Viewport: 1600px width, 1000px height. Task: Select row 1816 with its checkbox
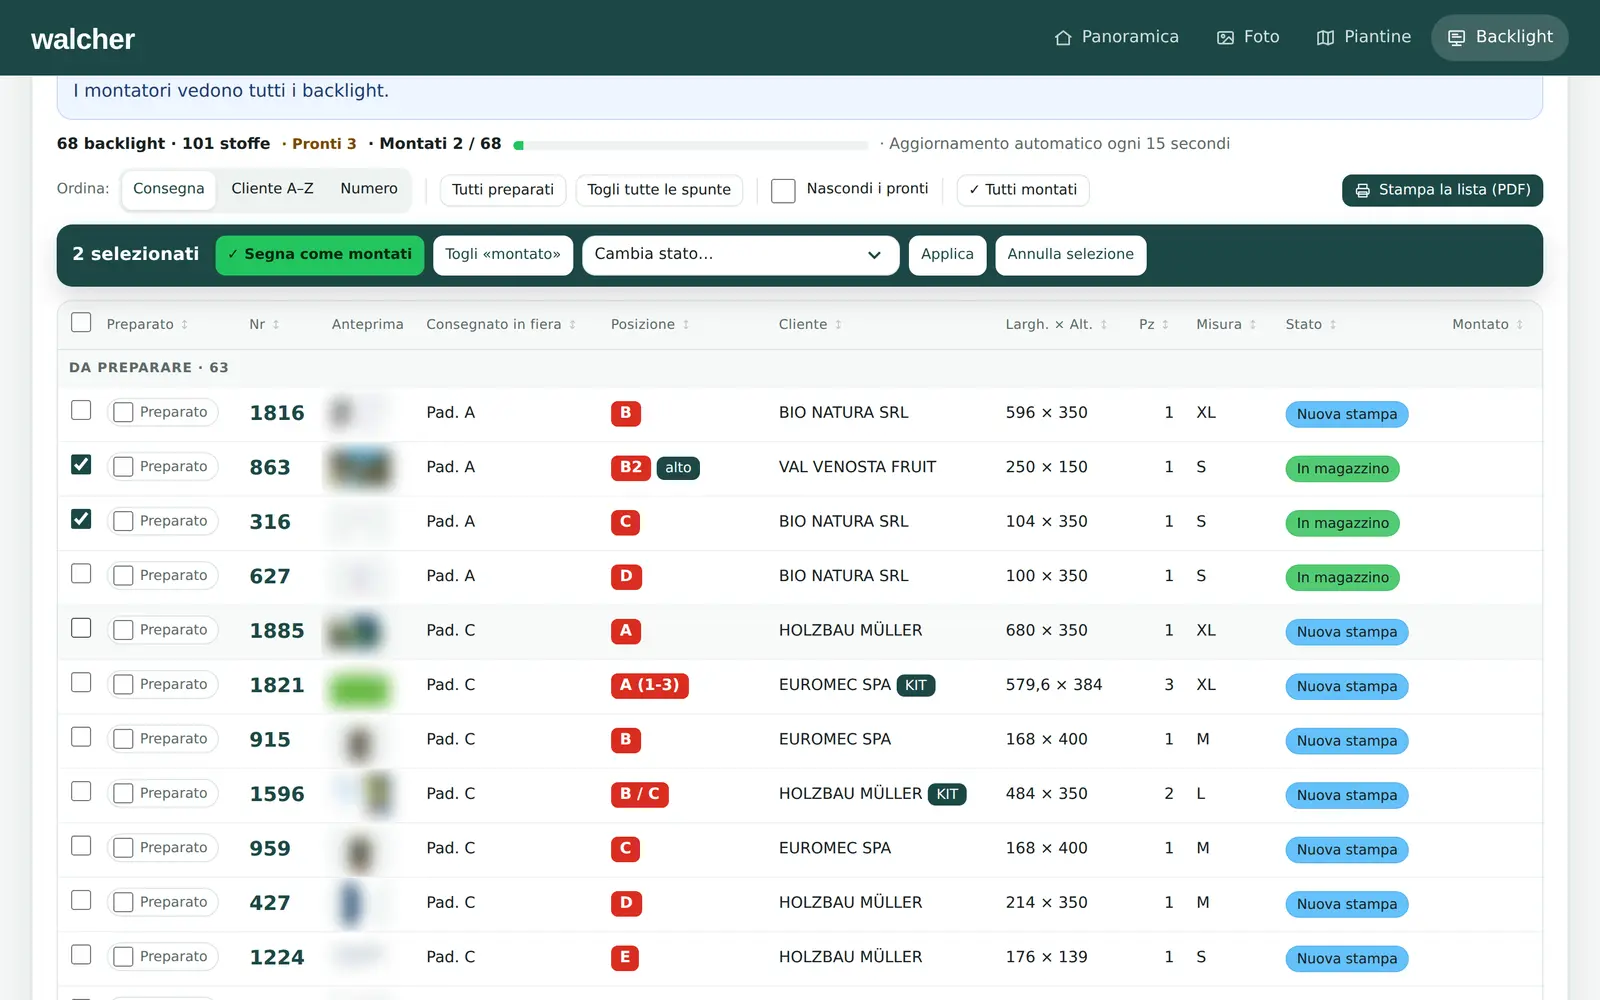81,410
